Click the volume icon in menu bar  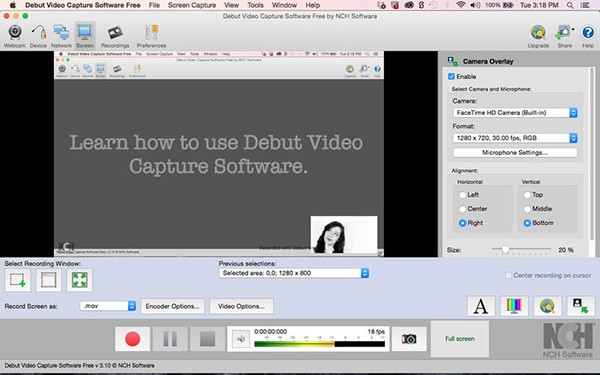475,5
